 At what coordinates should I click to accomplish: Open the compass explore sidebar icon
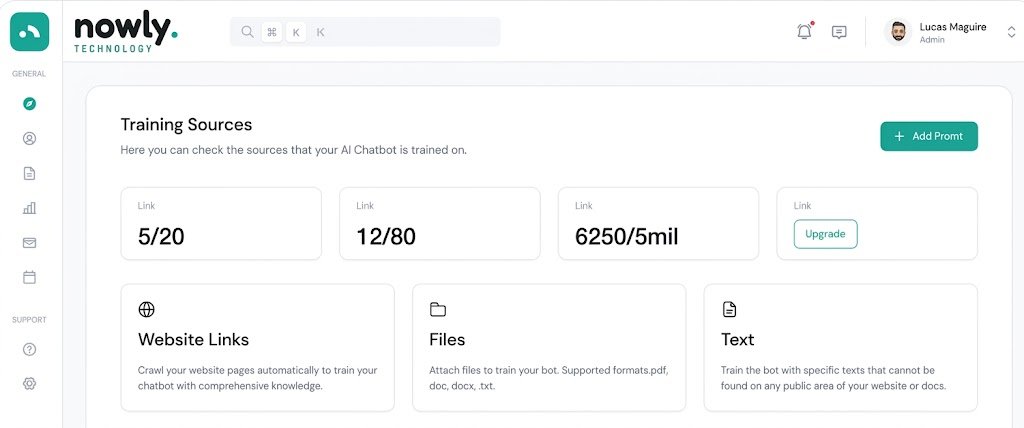29,103
